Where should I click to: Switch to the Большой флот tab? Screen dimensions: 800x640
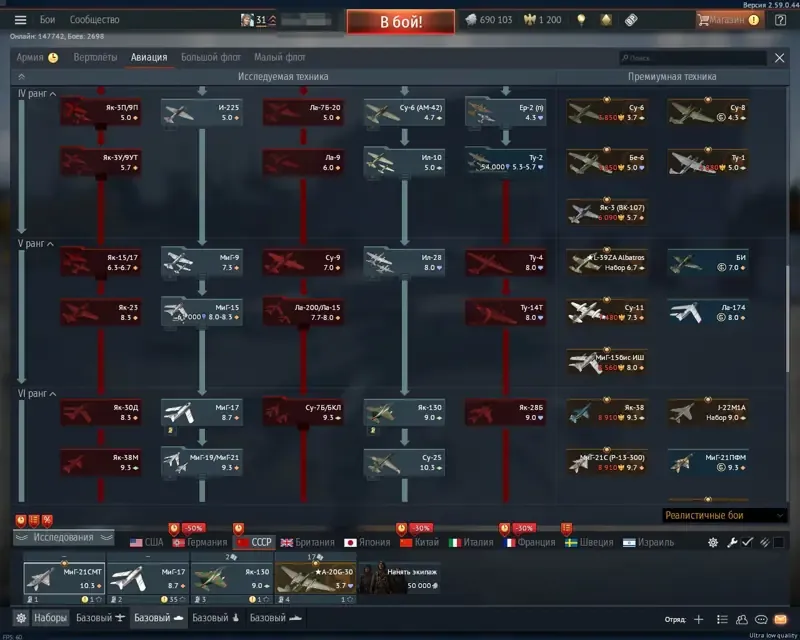[211, 57]
